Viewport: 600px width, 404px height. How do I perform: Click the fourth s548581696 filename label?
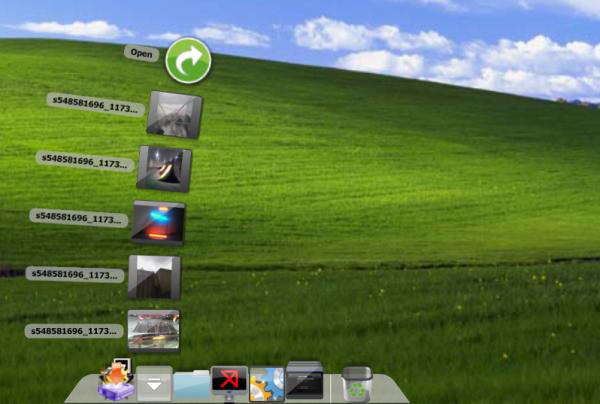(75, 273)
